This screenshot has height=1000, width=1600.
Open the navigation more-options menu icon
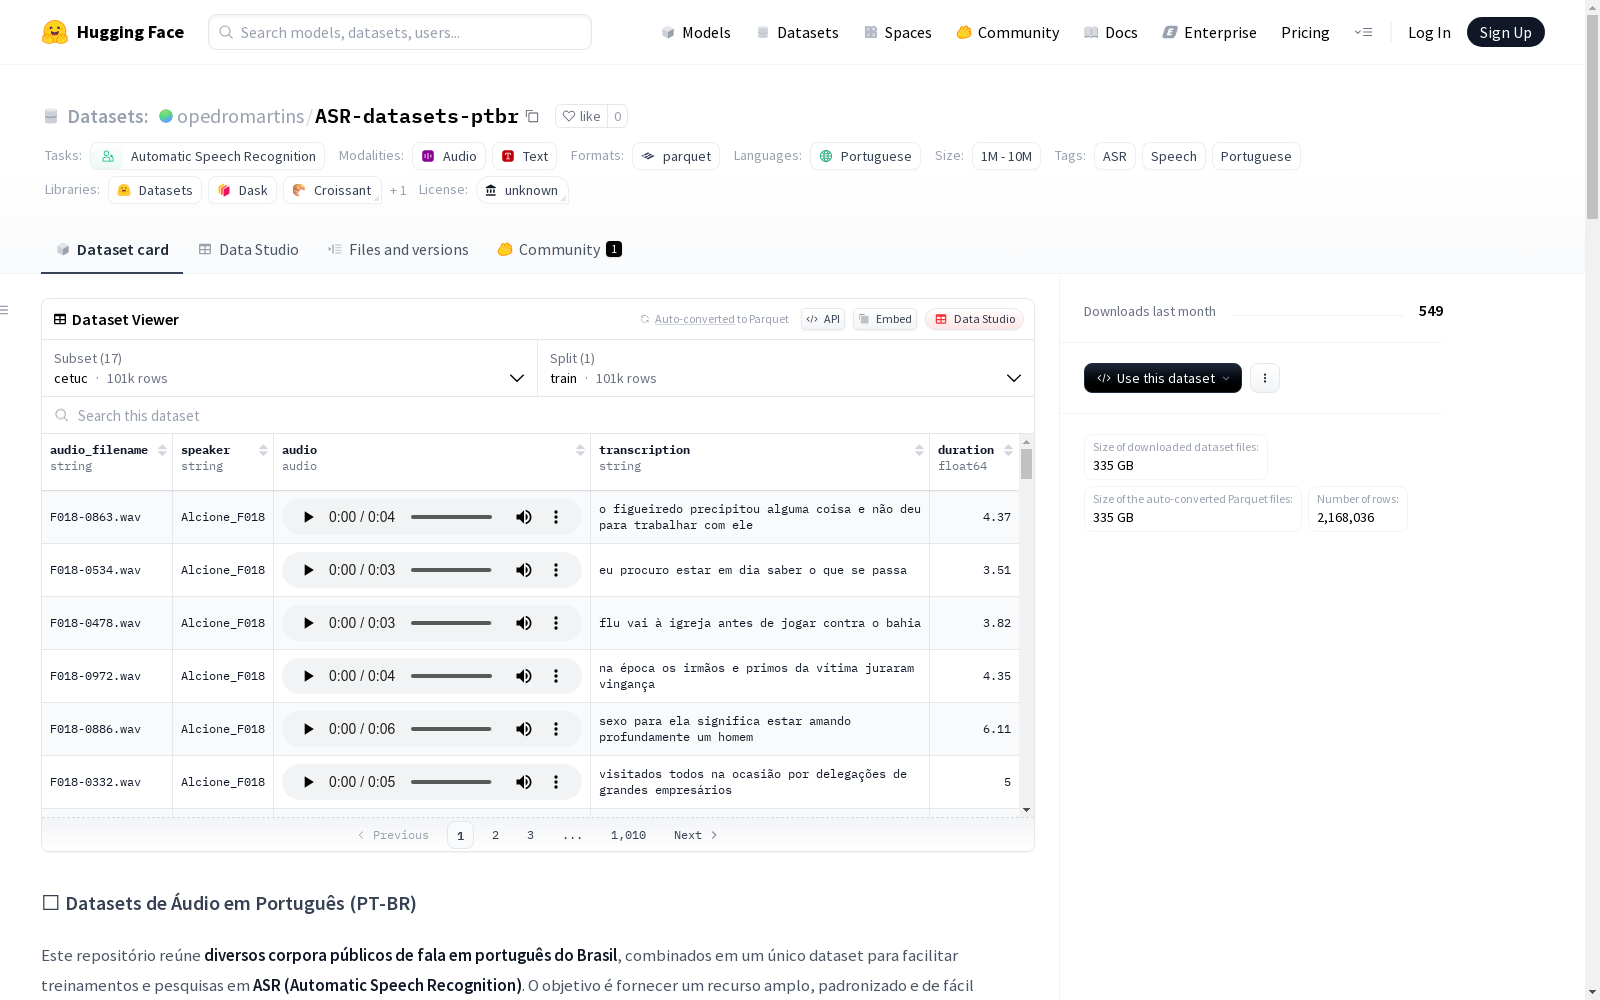(1363, 32)
